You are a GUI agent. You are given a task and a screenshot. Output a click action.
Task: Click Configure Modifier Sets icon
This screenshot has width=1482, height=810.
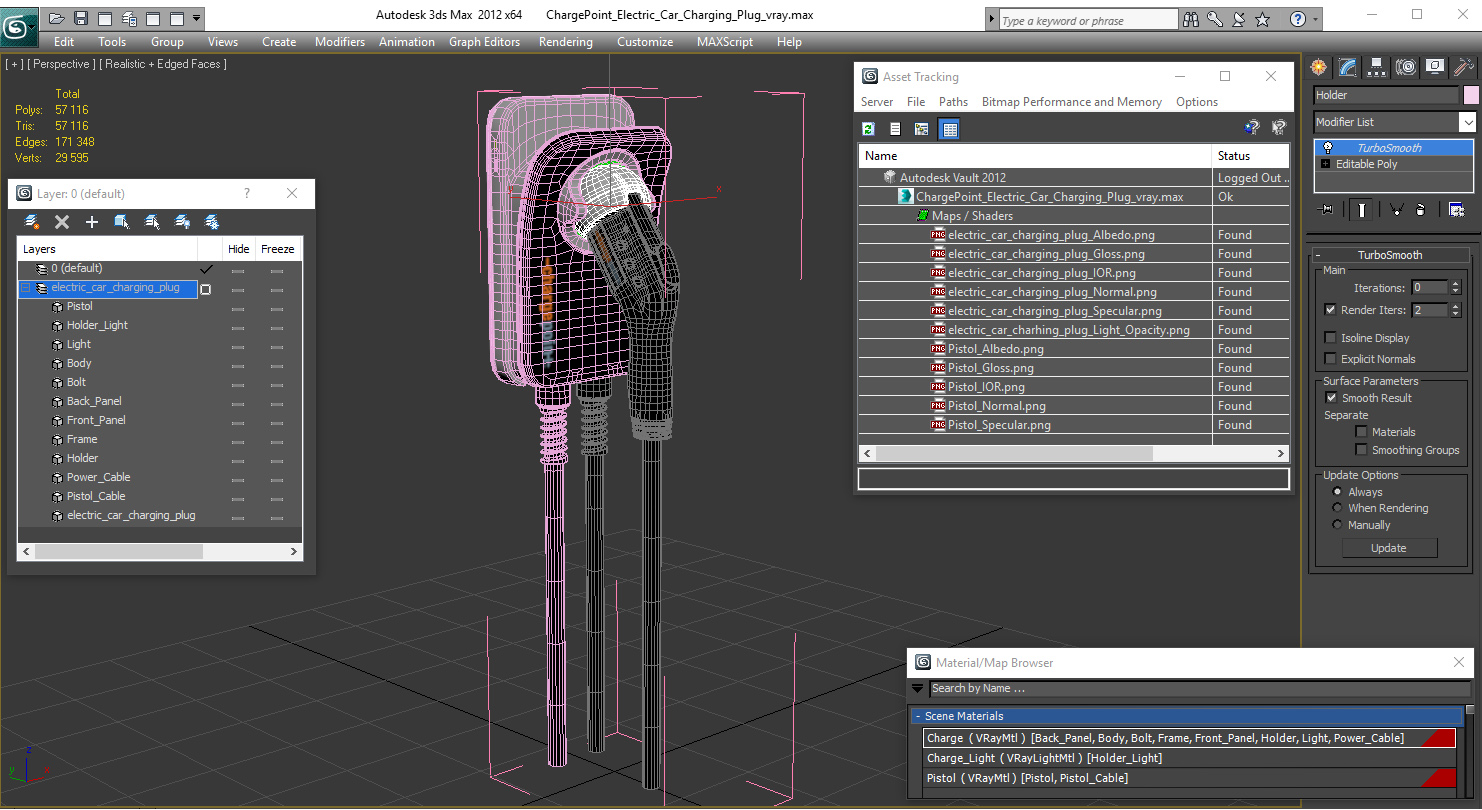point(1456,209)
